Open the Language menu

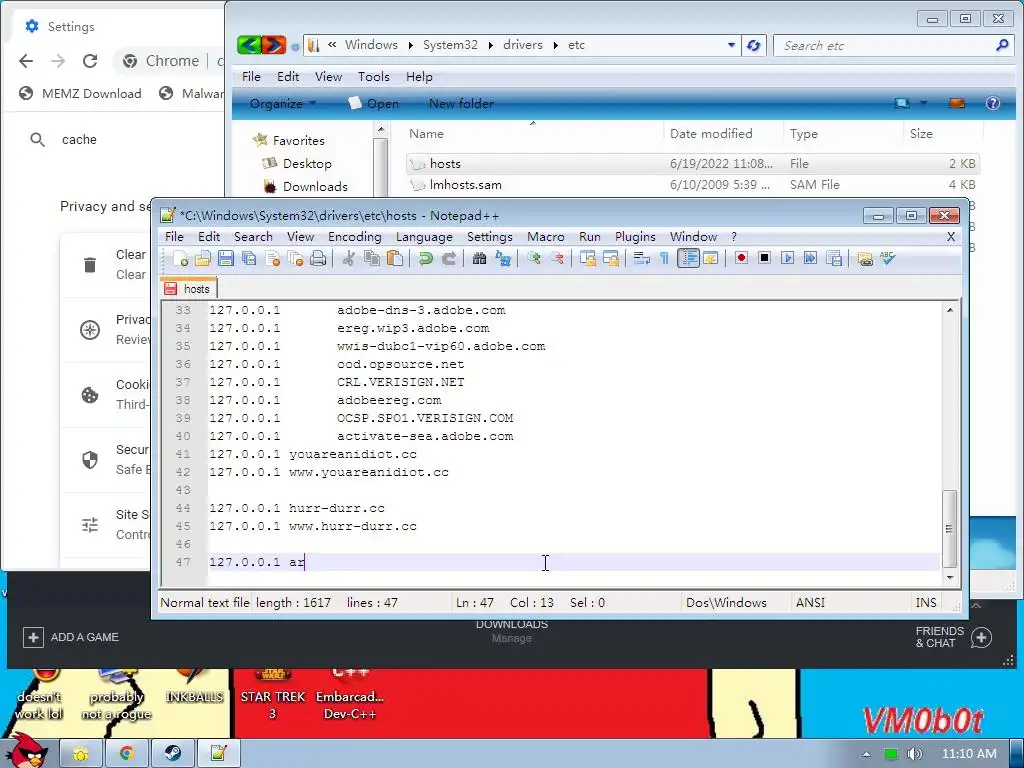pyautogui.click(x=424, y=236)
